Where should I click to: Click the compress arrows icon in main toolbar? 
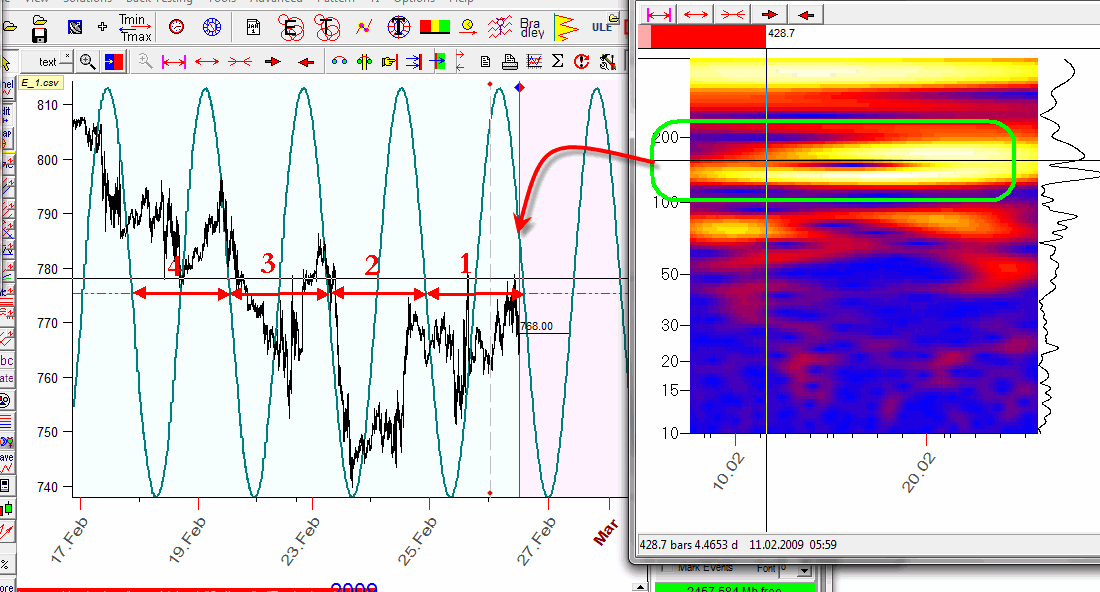[240, 62]
